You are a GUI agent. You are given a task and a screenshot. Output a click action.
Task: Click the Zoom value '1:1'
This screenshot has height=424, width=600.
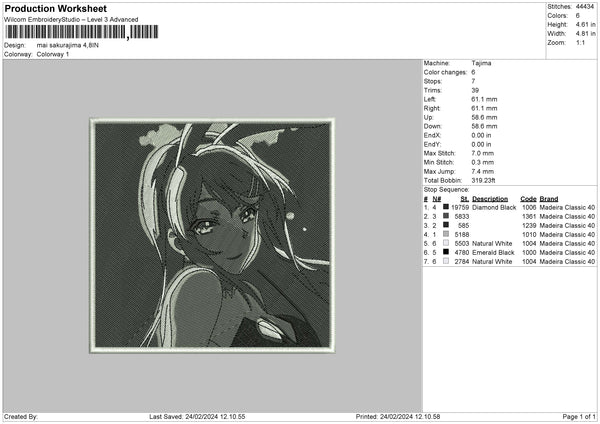point(580,42)
